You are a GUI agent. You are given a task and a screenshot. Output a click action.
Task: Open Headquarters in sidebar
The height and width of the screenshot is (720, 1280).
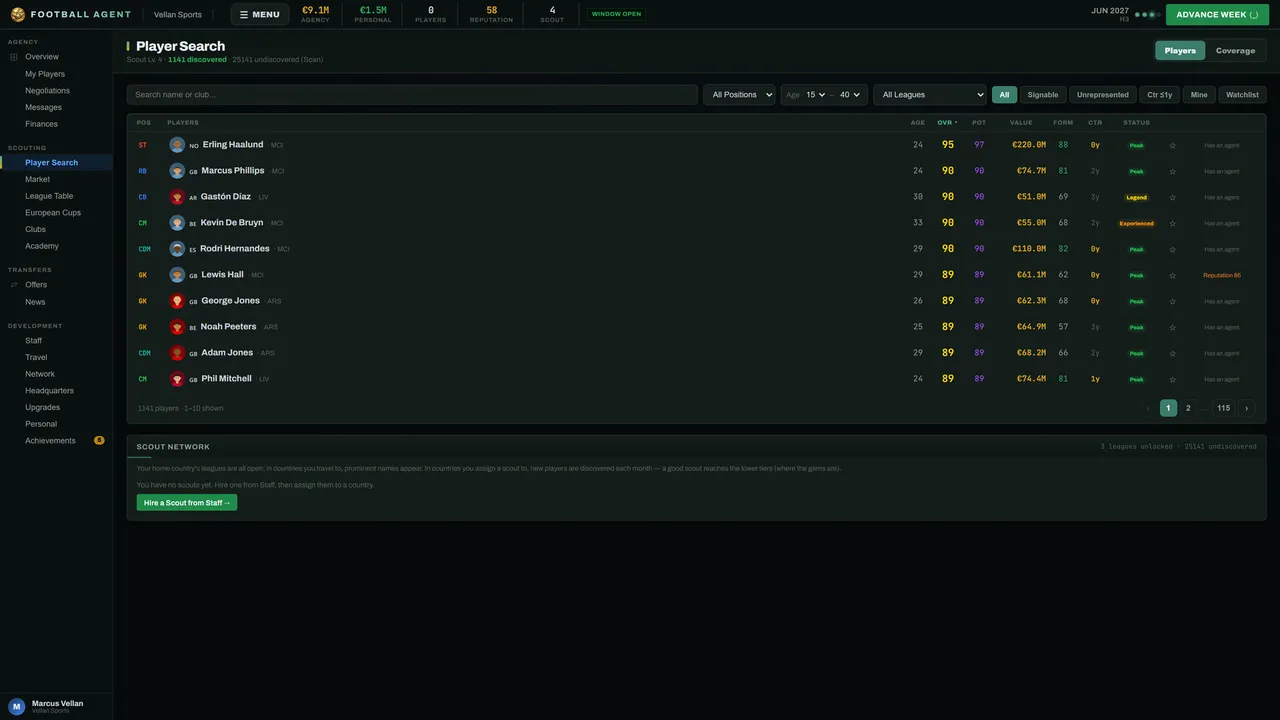tap(49, 391)
